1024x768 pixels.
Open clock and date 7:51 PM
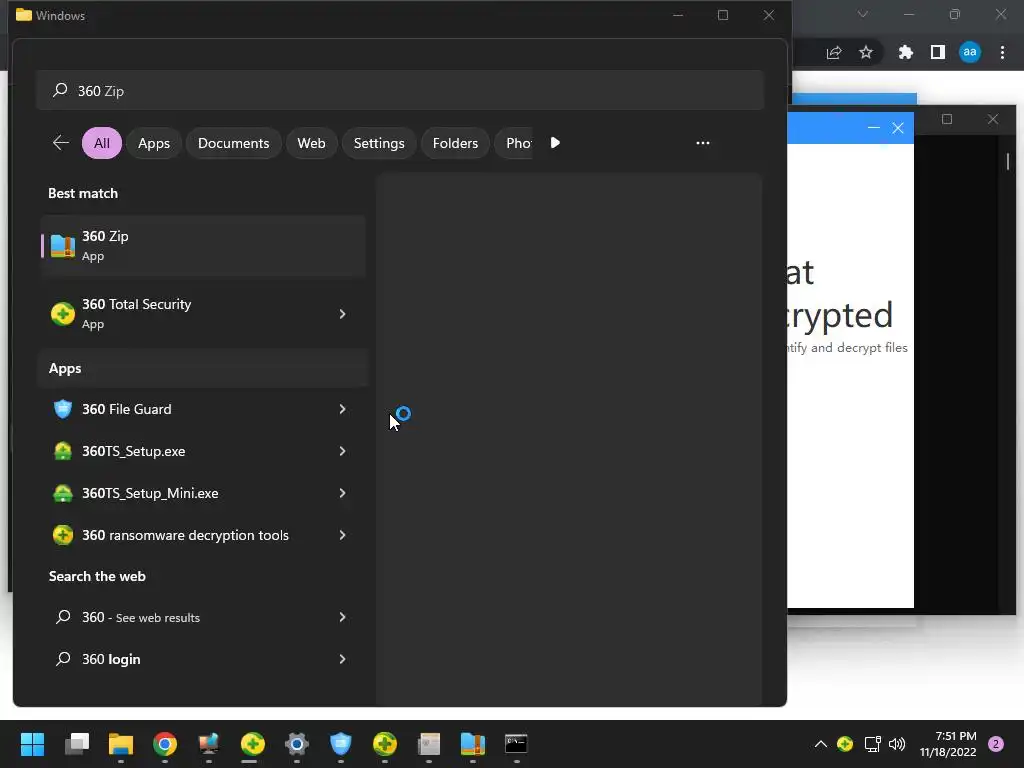948,744
